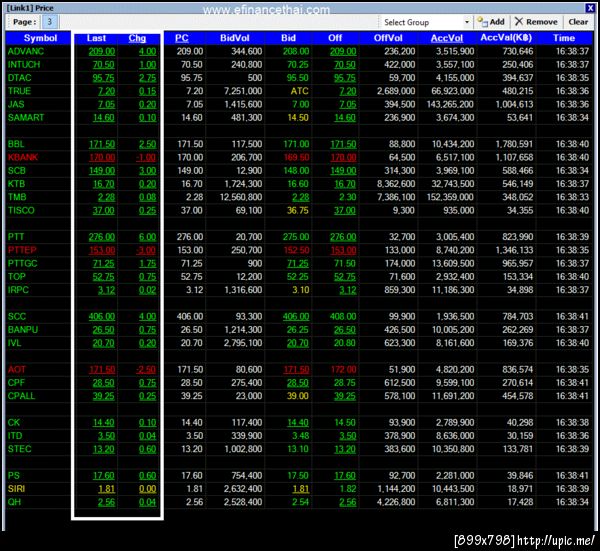Click the Page number field showing 3
Image resolution: width=600 pixels, height=551 pixels.
(x=50, y=22)
